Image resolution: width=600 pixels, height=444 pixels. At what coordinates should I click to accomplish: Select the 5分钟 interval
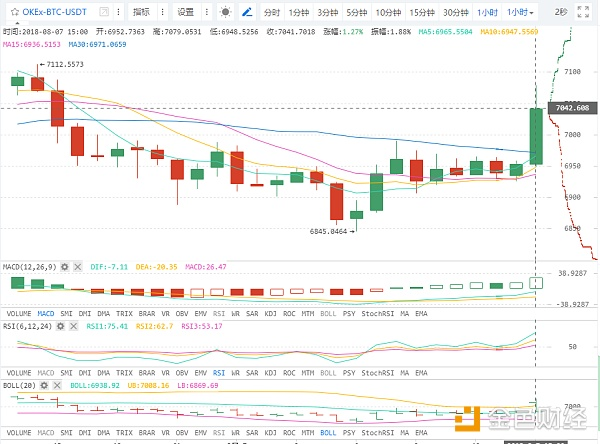pos(357,13)
